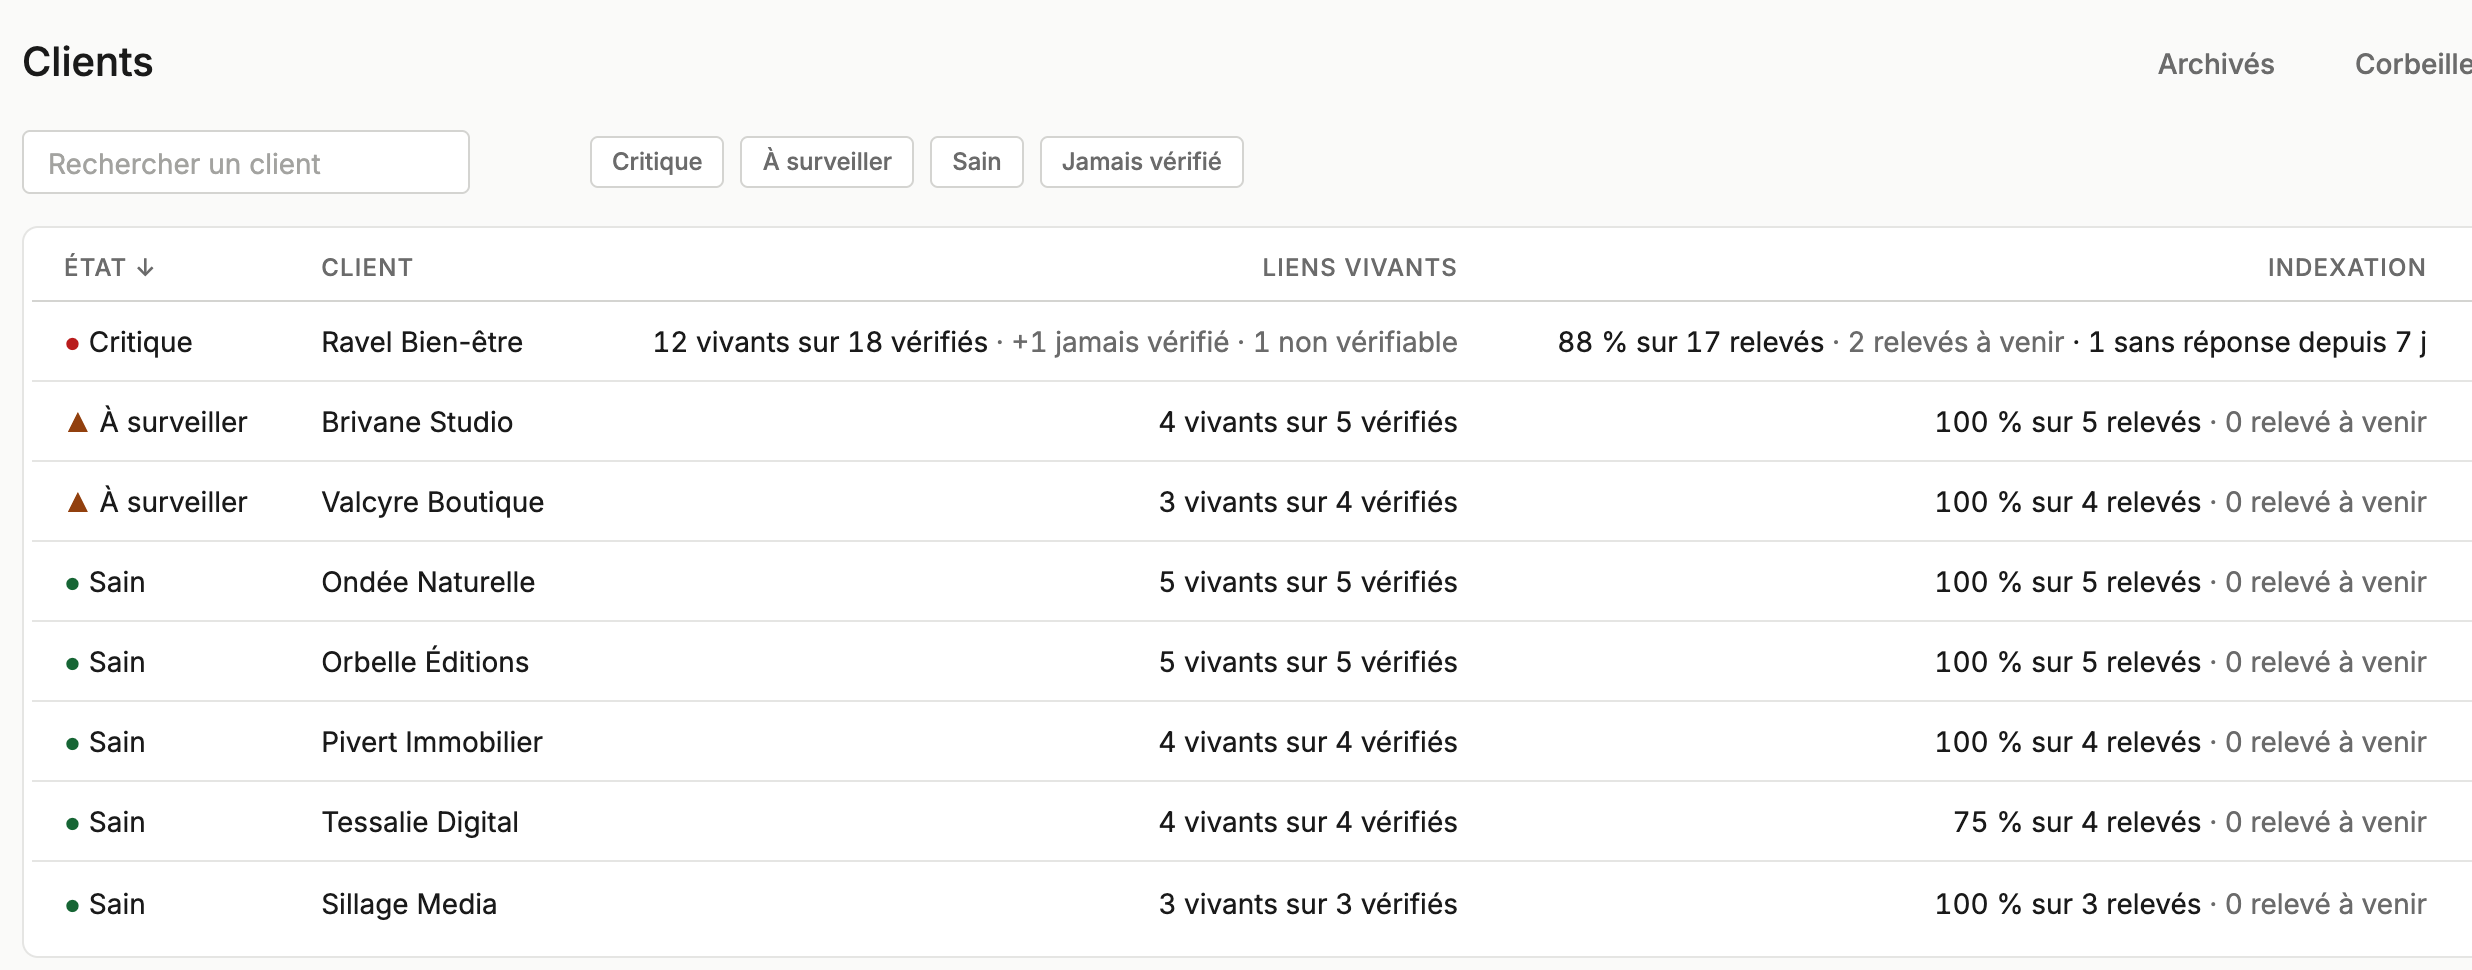Screen dimensions: 2472x970
Task: Click '88 % sur 17 relevés' value
Action: 1691,342
